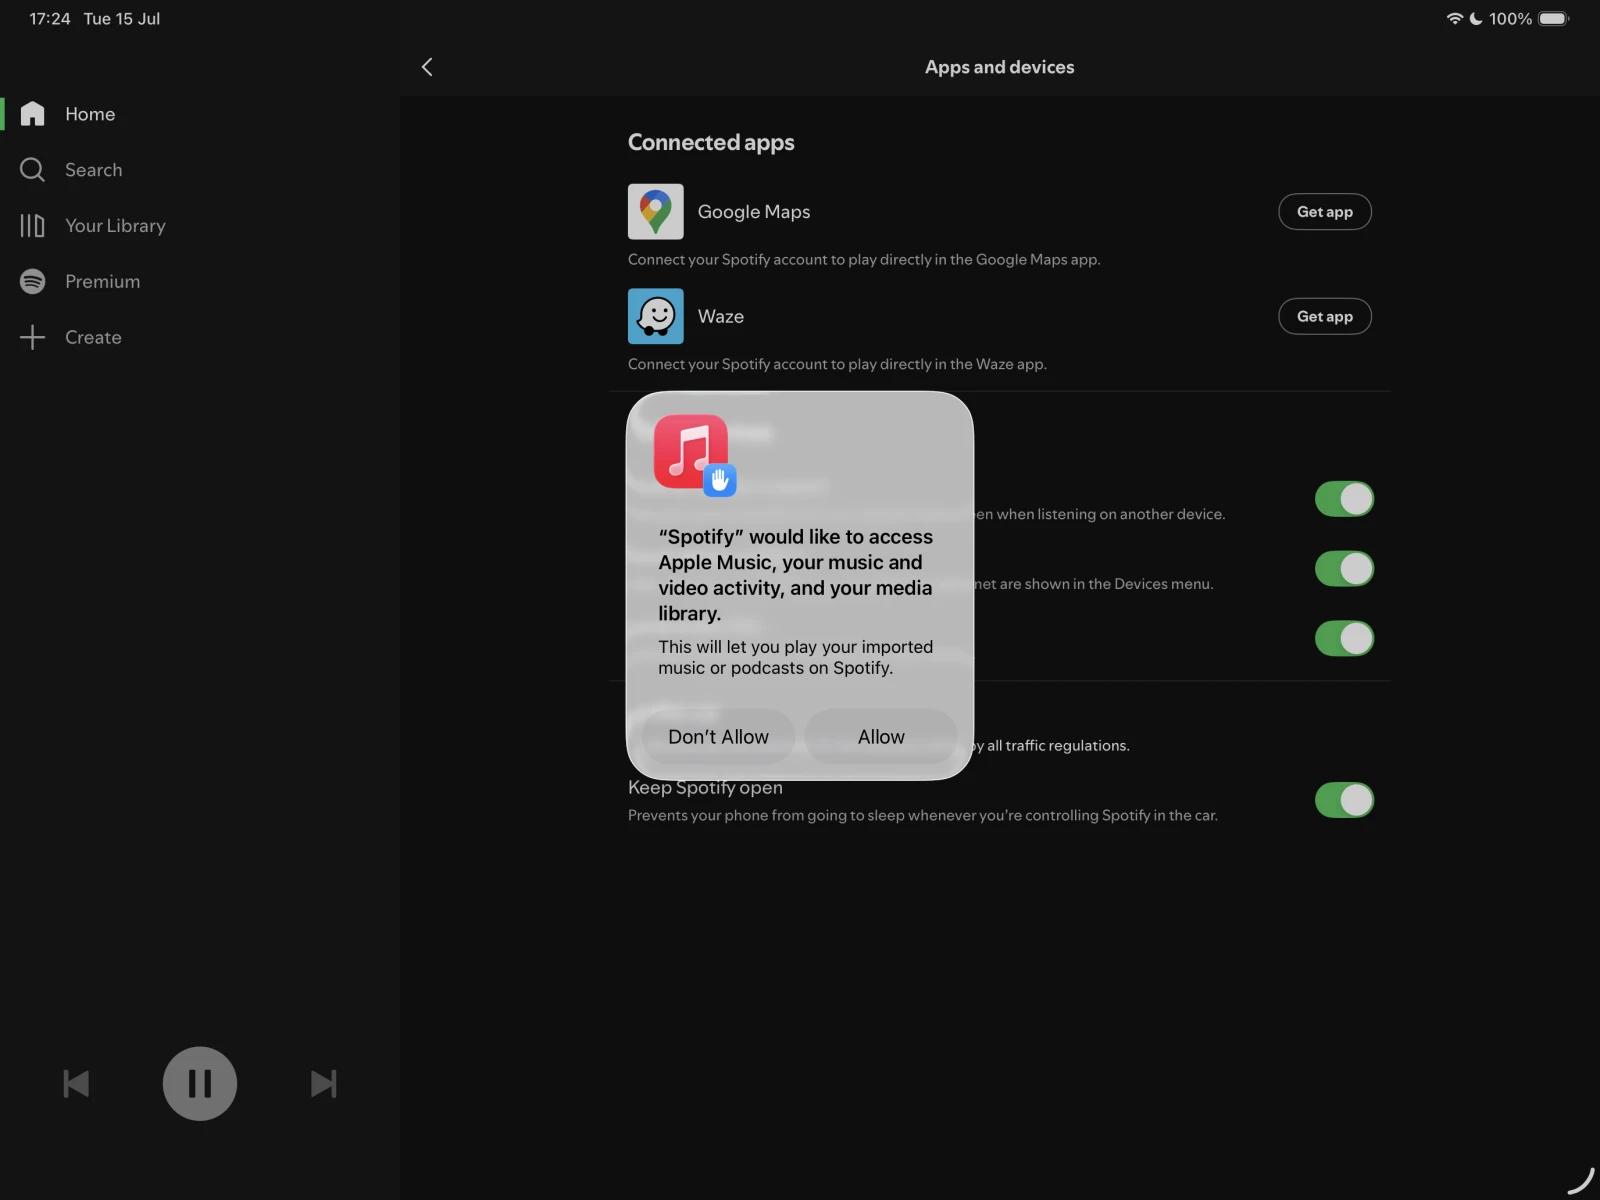Switch off the Devices menu visibility toggle
1600x1200 pixels.
click(x=1344, y=569)
